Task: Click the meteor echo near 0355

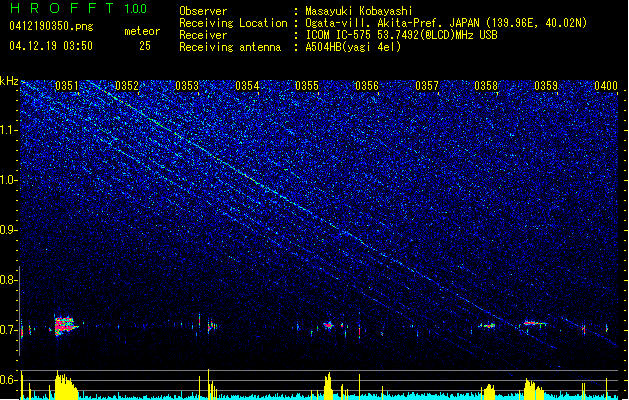Action: click(x=329, y=325)
